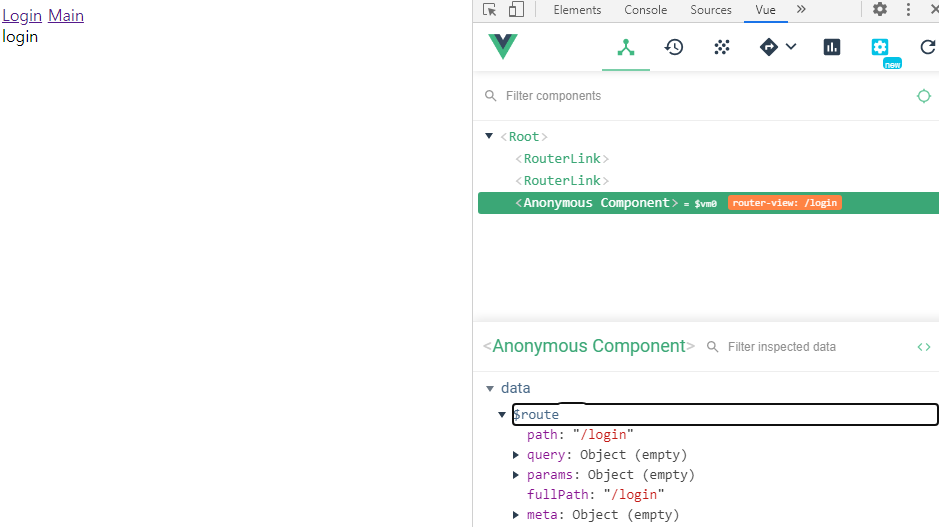Click magnifier icon beside Filter inspected data
The width and height of the screenshot is (939, 527).
(712, 347)
